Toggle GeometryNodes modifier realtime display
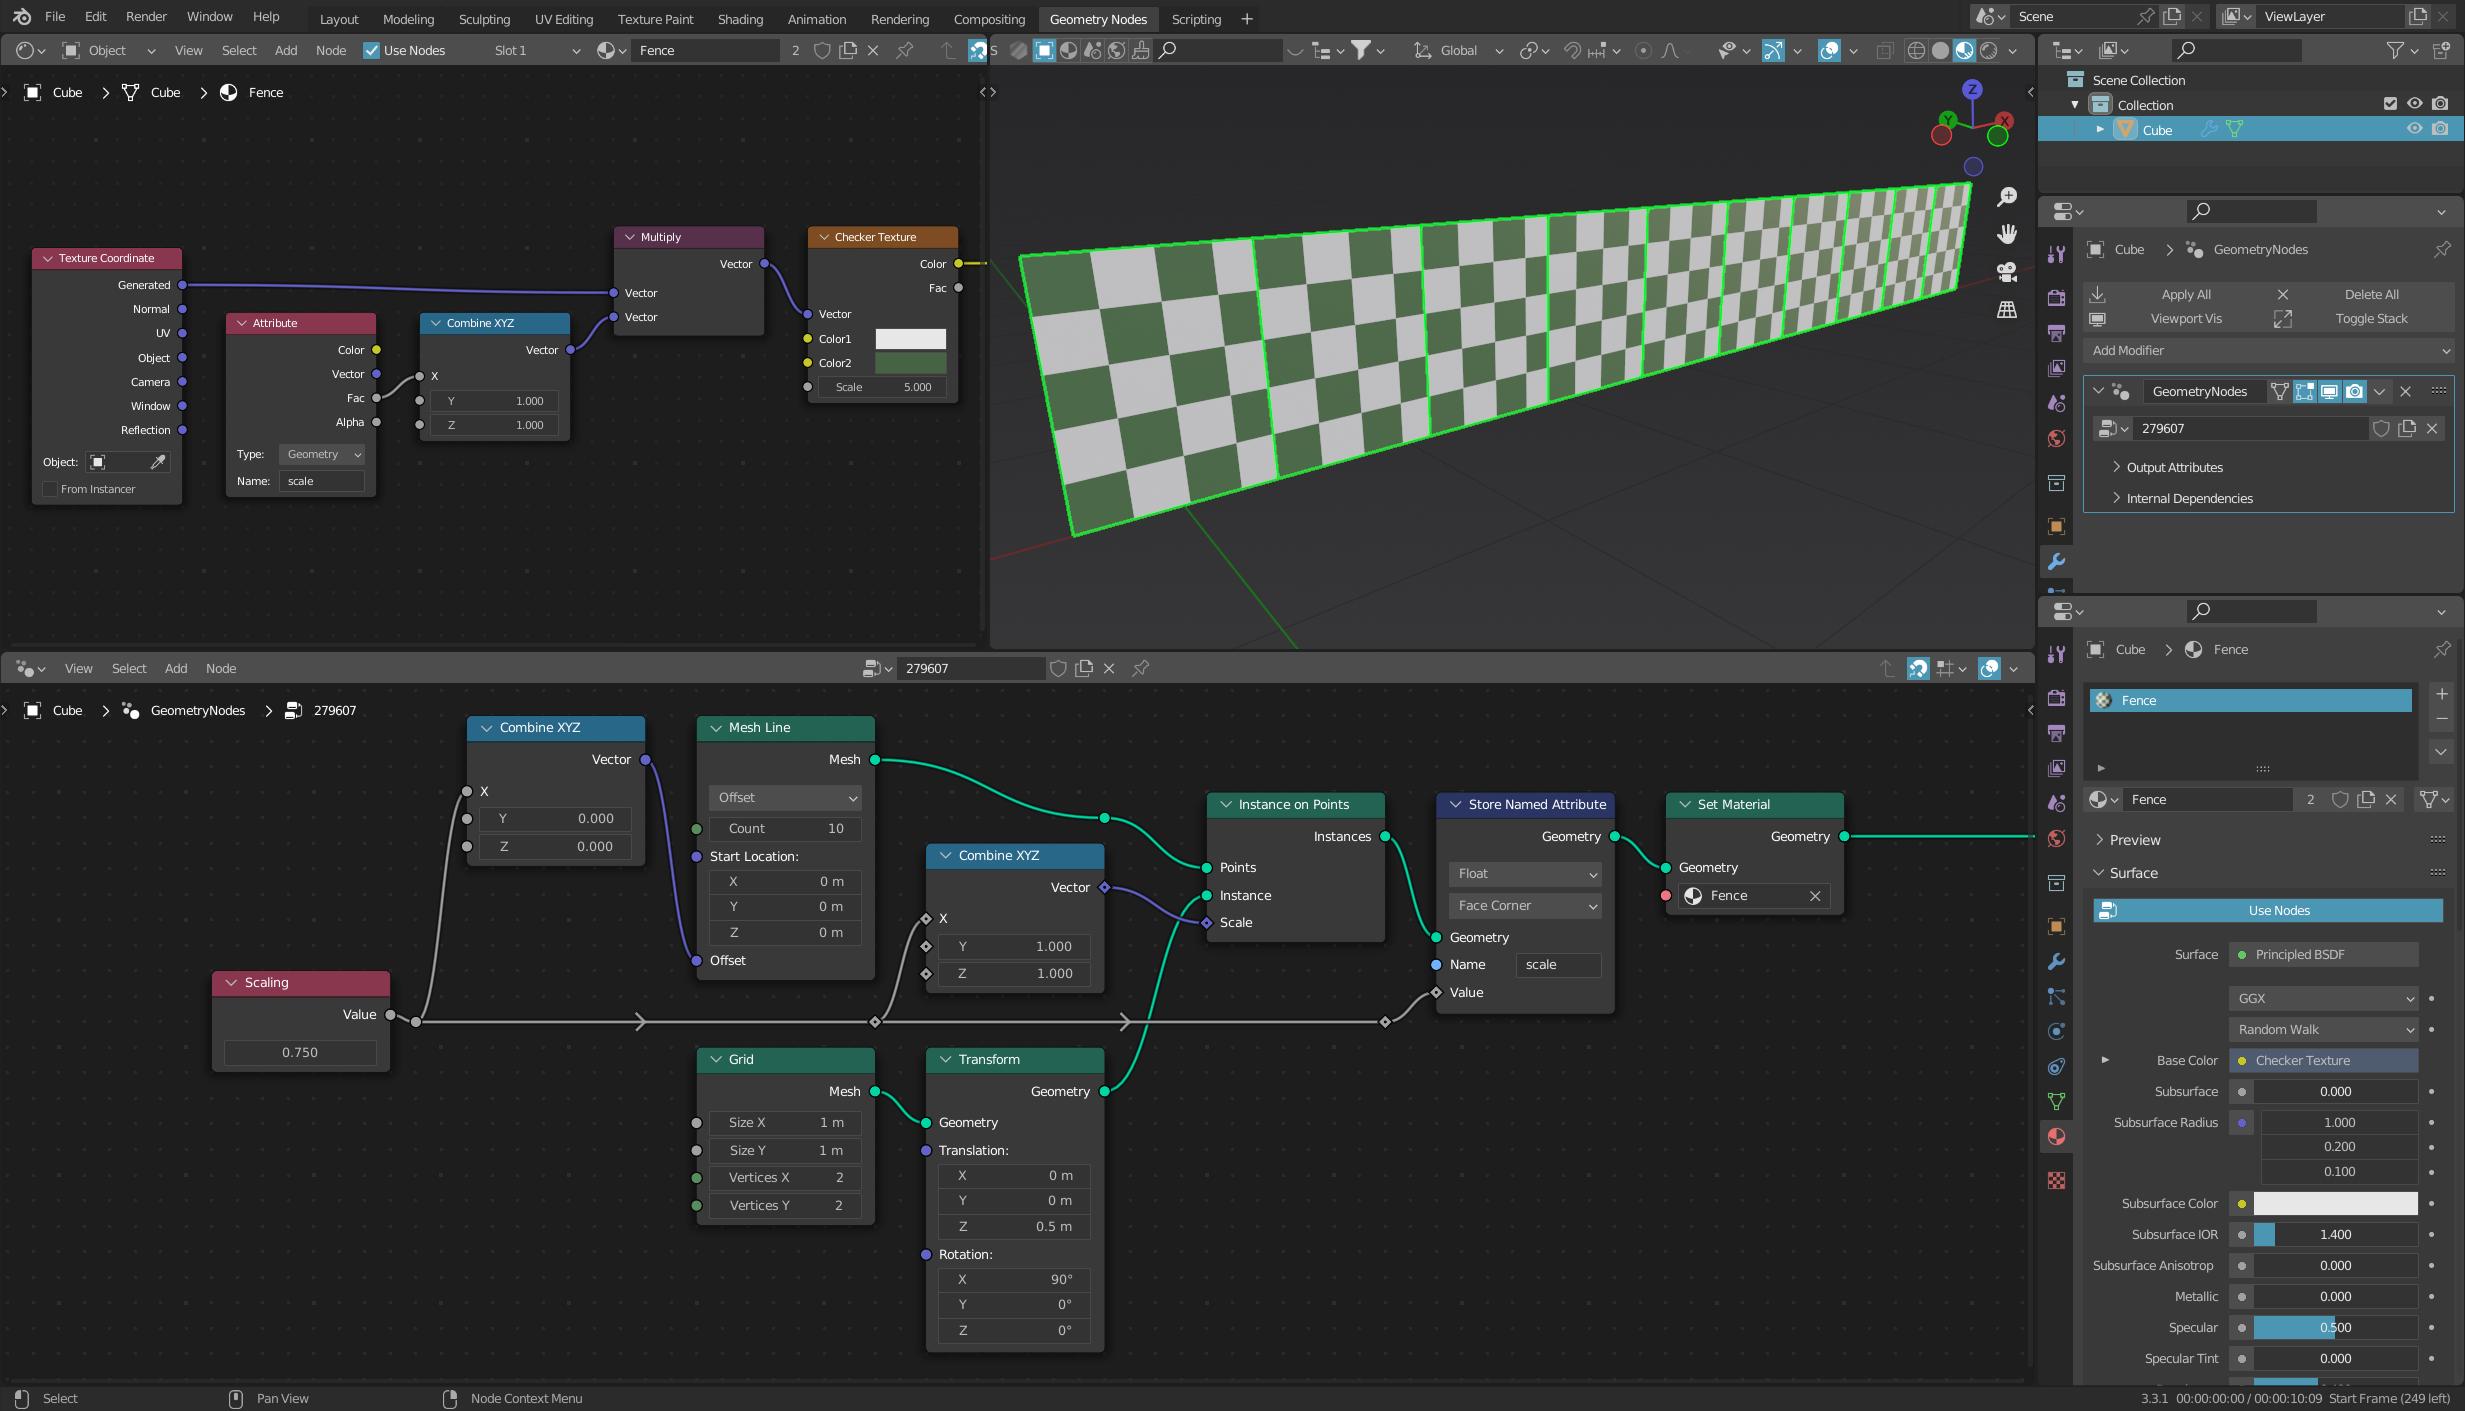This screenshot has height=1411, width=2465. (x=2329, y=391)
